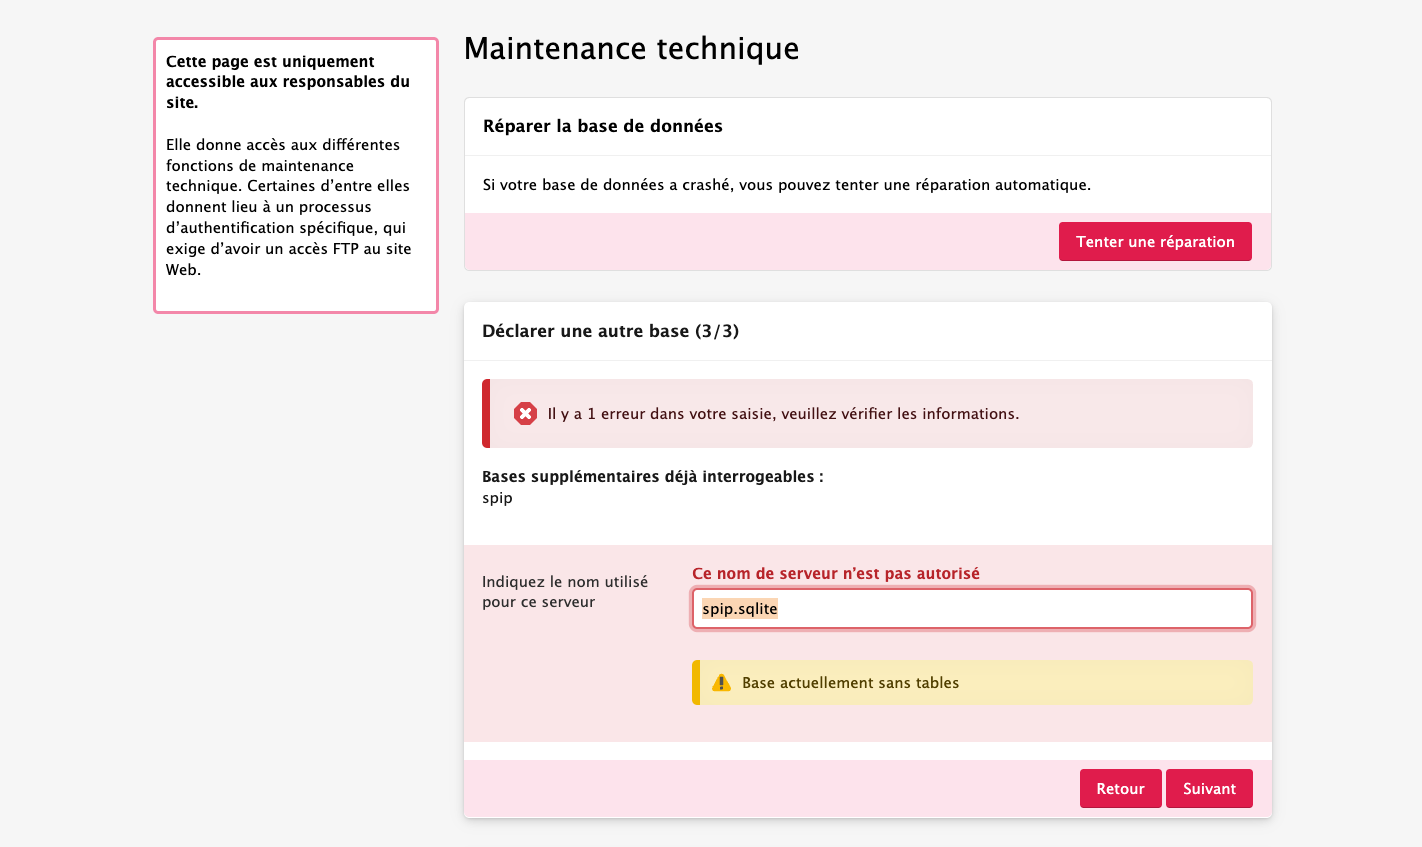This screenshot has width=1422, height=847.
Task: Click the 'Si votre base de données a crashé' text
Action: click(787, 185)
